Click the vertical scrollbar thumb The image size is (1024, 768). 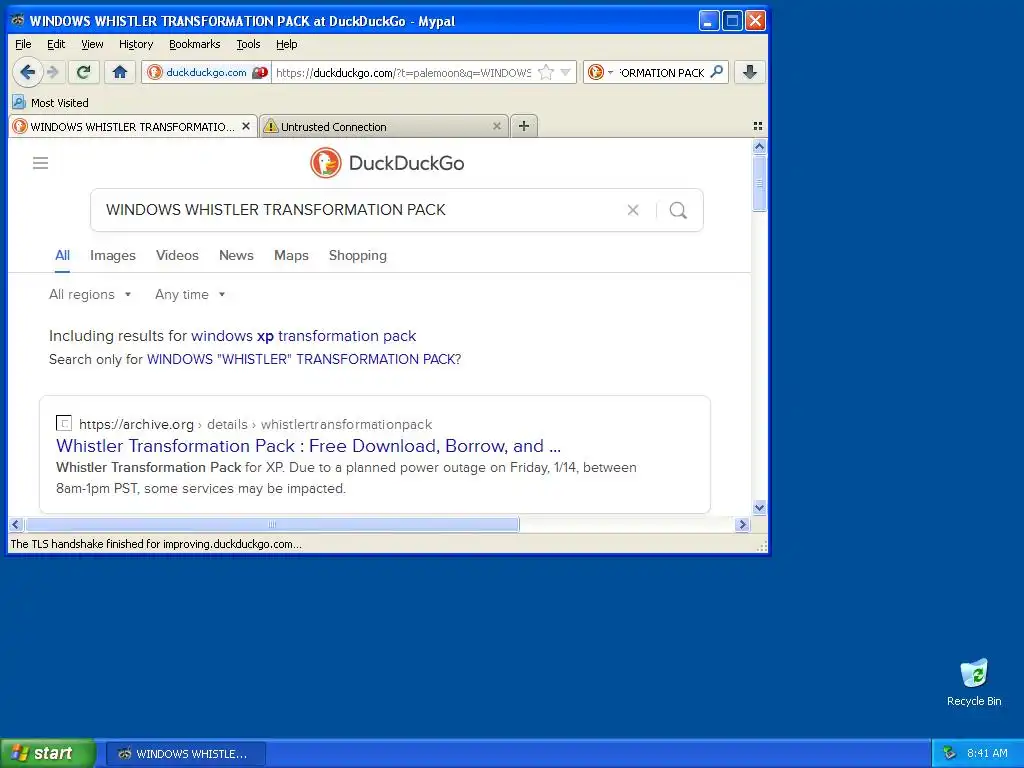(x=759, y=184)
